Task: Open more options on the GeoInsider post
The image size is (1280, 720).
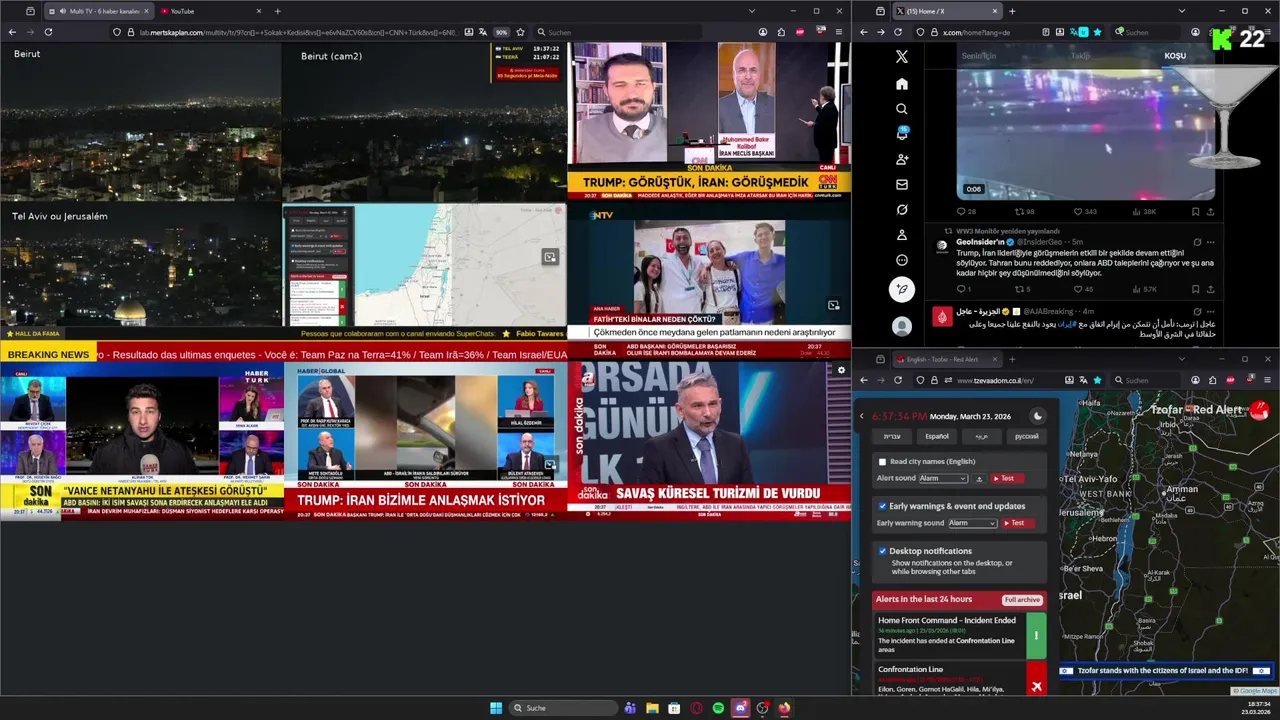Action: 1210,242
